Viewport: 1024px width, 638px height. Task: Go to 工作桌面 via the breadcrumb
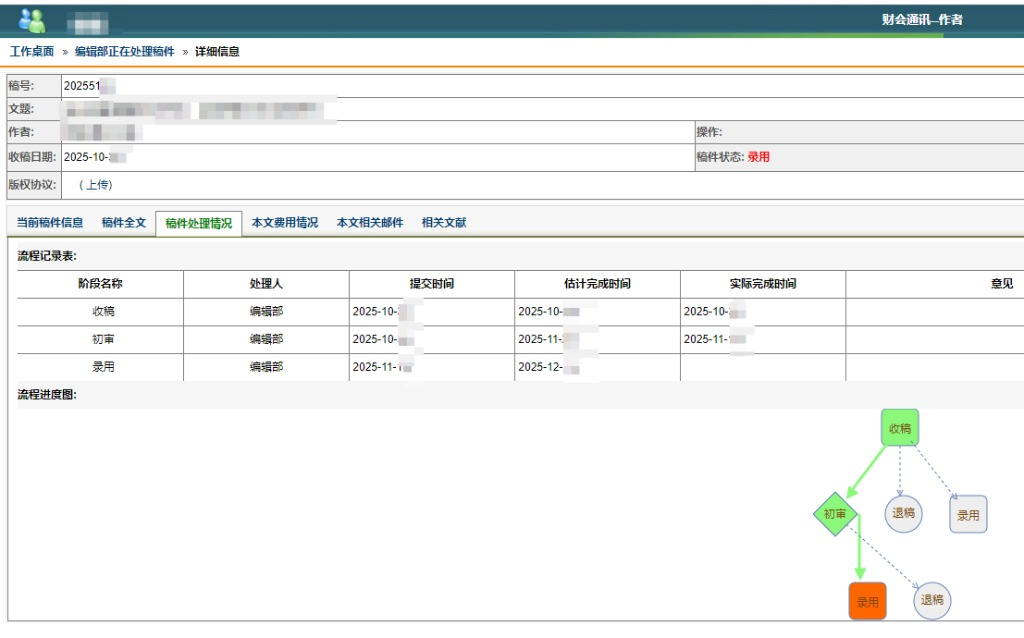32,51
